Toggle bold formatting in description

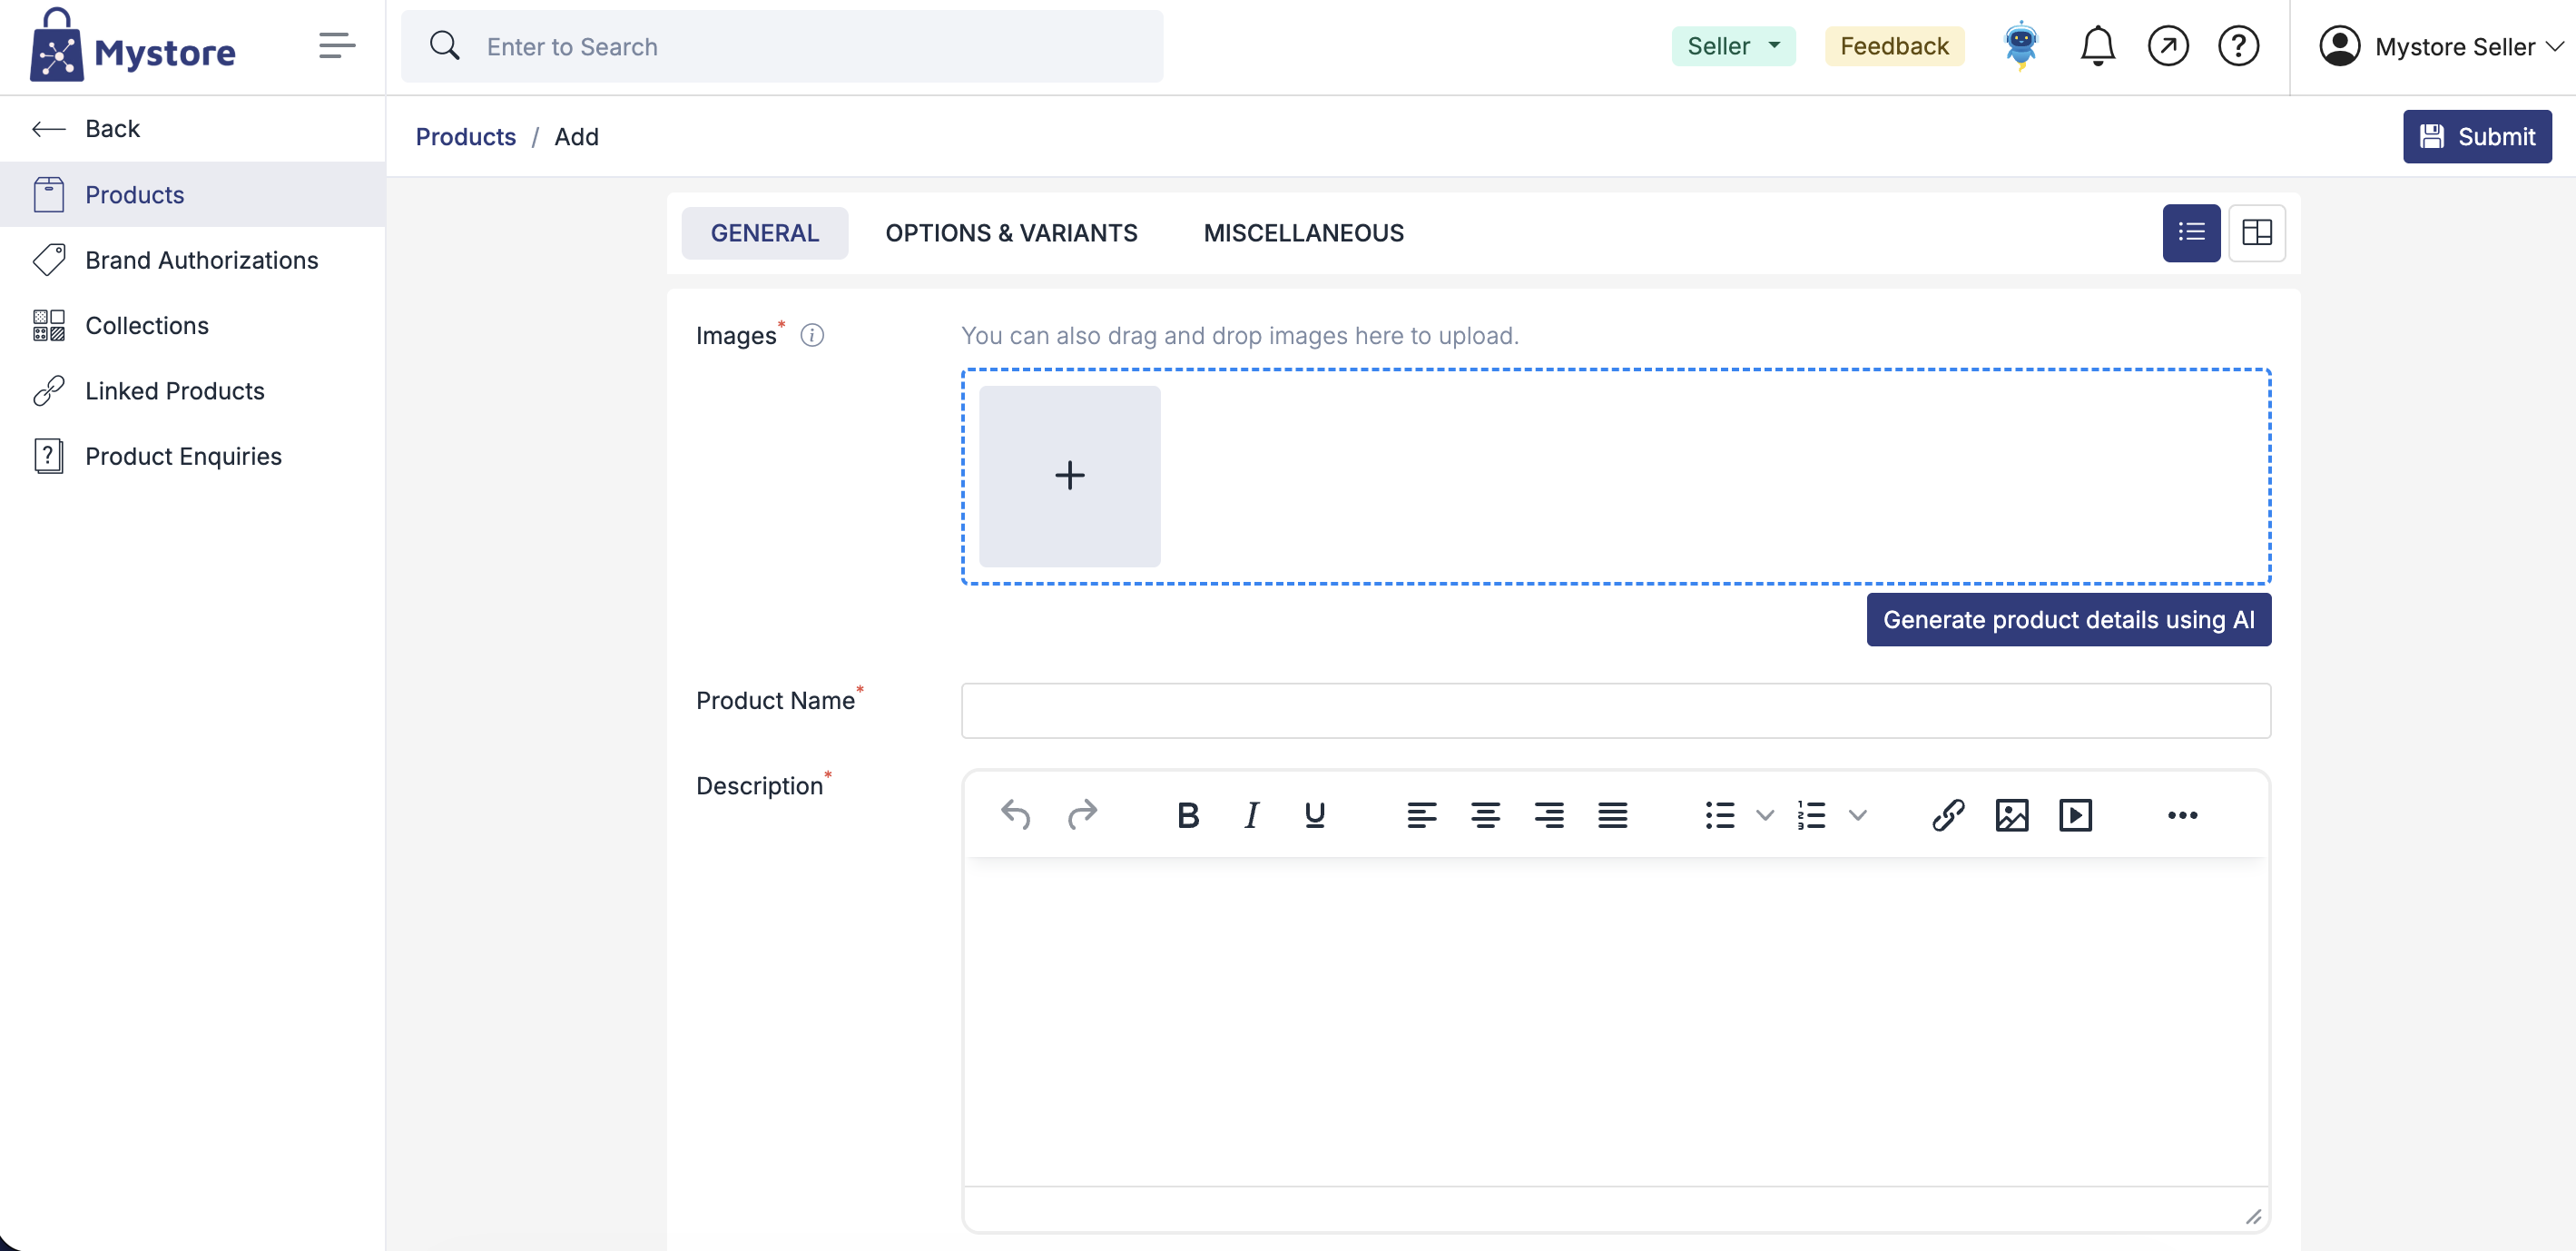[1187, 815]
